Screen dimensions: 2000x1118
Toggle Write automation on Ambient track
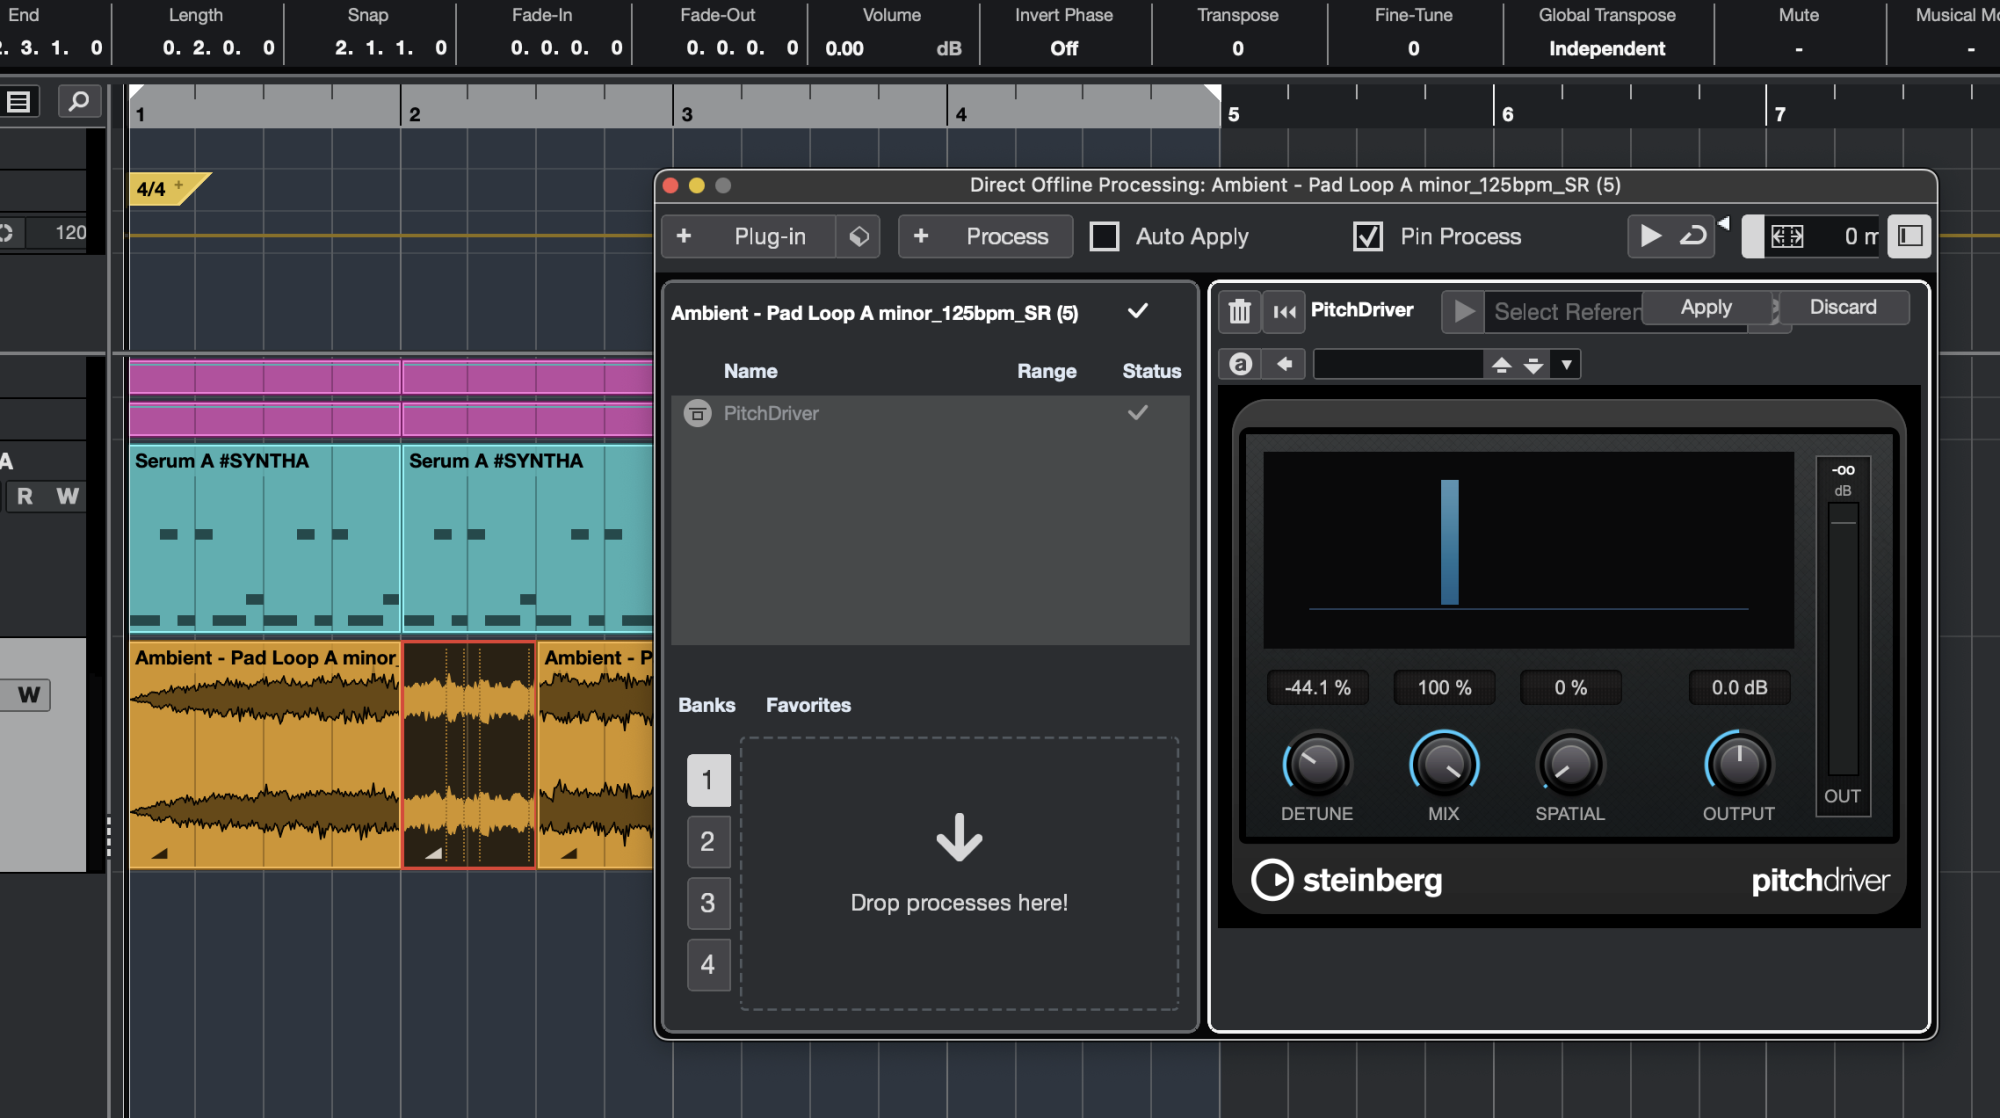point(29,694)
